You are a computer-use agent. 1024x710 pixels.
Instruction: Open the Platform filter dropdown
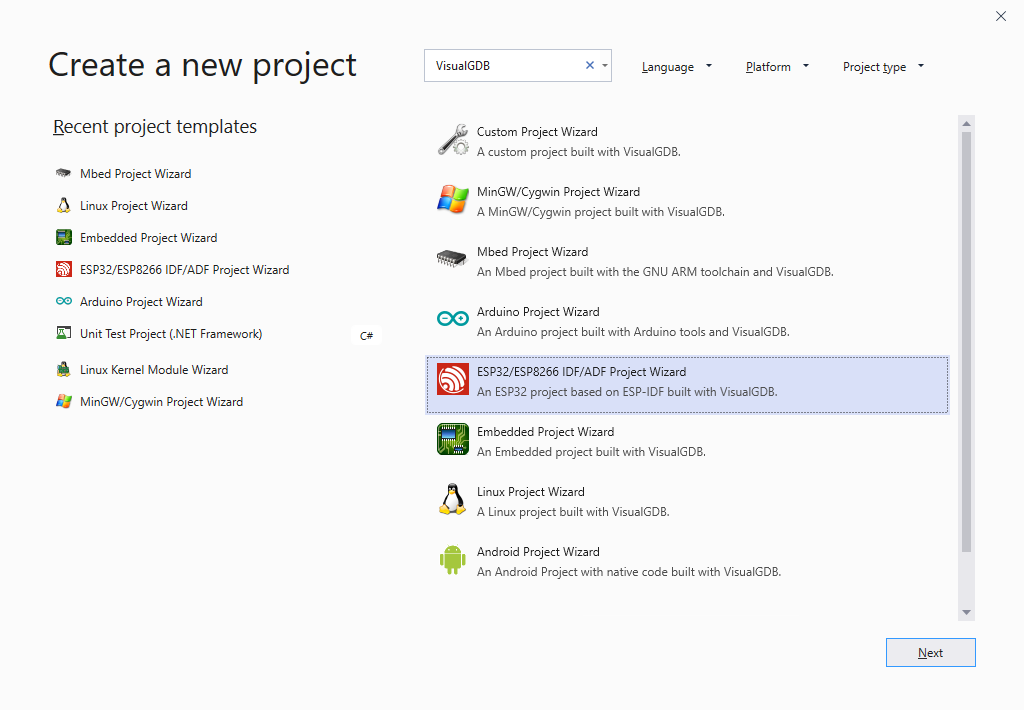(777, 67)
